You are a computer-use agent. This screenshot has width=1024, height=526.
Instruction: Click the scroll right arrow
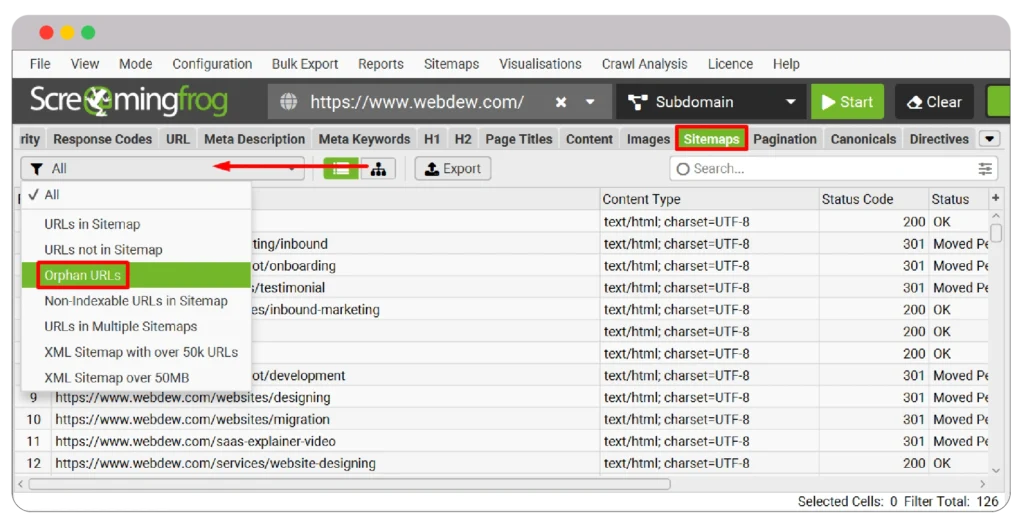coord(983,484)
